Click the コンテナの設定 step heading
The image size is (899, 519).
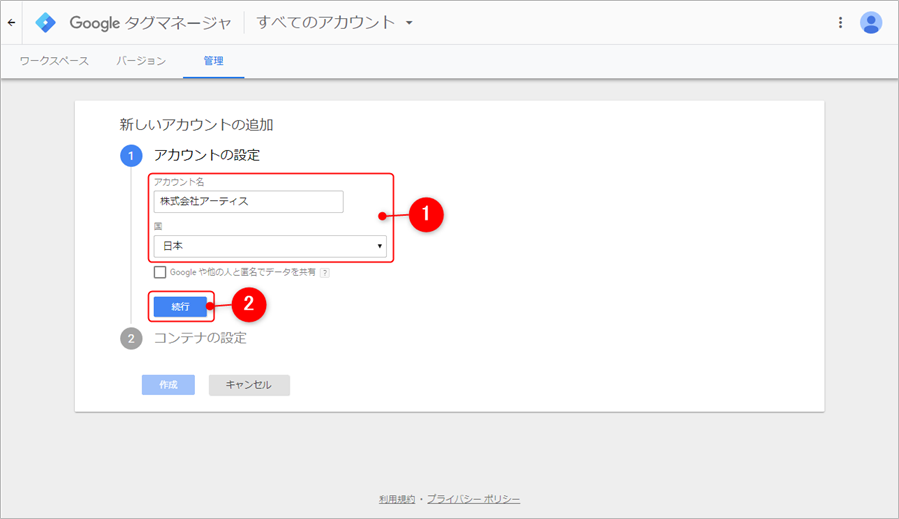tap(200, 338)
